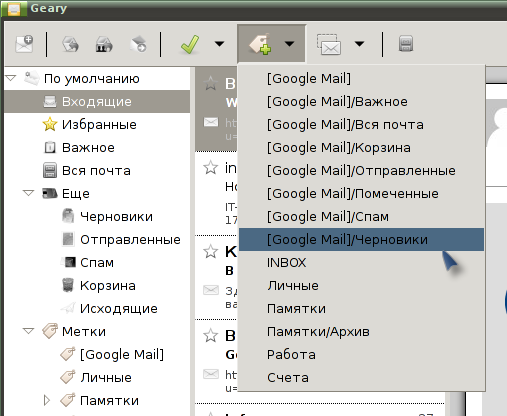Open the Move dropdown arrow
Image resolution: width=507 pixels, height=416 pixels.
(359, 44)
